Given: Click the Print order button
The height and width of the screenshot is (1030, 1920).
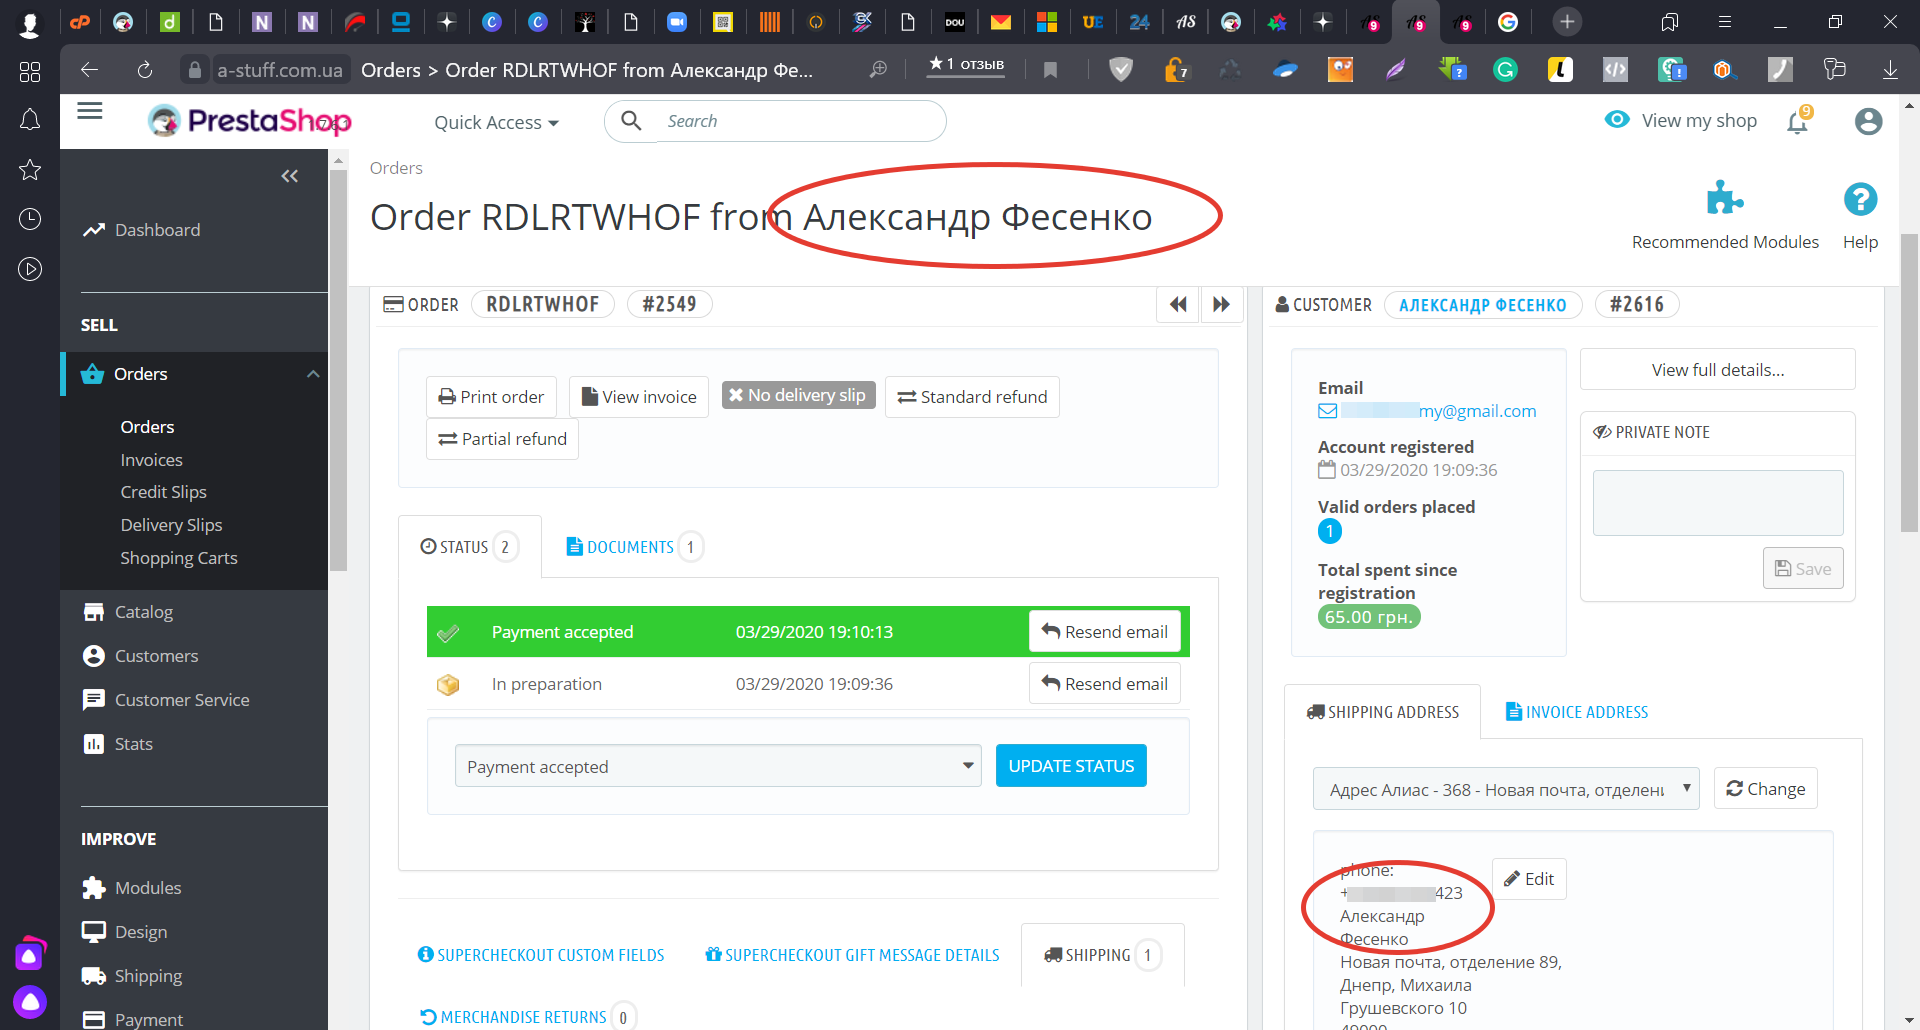Looking at the screenshot, I should click(491, 397).
